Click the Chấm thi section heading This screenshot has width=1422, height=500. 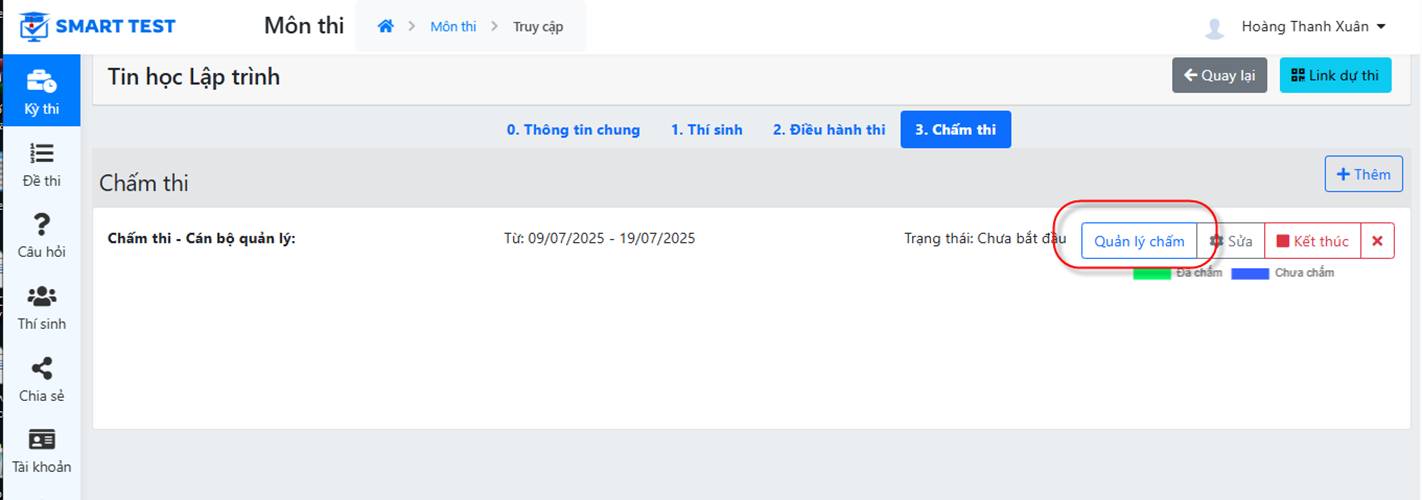click(144, 183)
